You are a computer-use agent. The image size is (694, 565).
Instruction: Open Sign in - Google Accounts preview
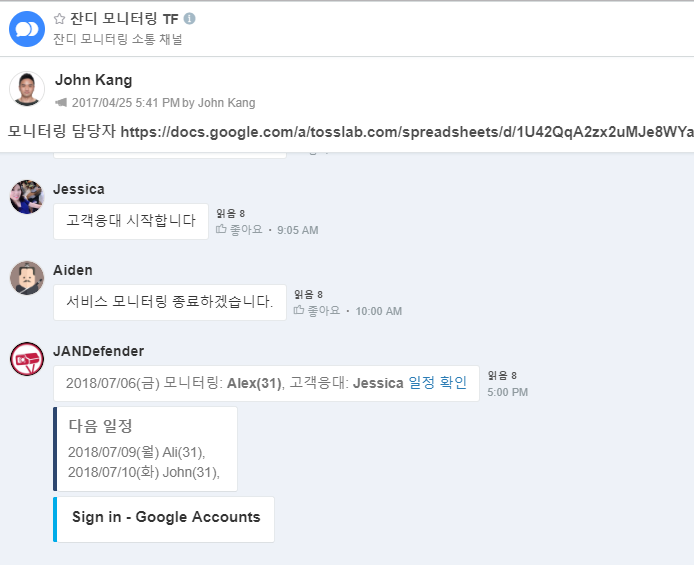pos(166,518)
